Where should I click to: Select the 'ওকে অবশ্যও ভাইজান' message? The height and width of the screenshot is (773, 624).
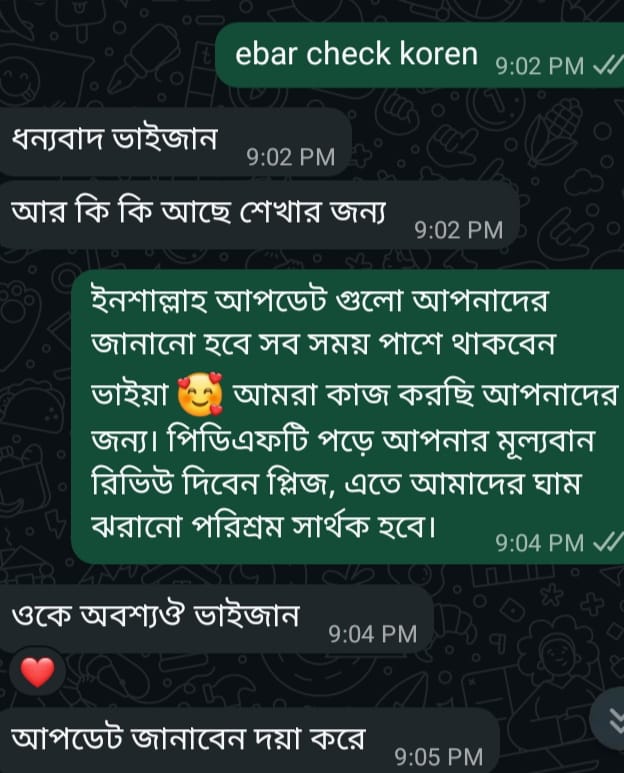[216, 619]
